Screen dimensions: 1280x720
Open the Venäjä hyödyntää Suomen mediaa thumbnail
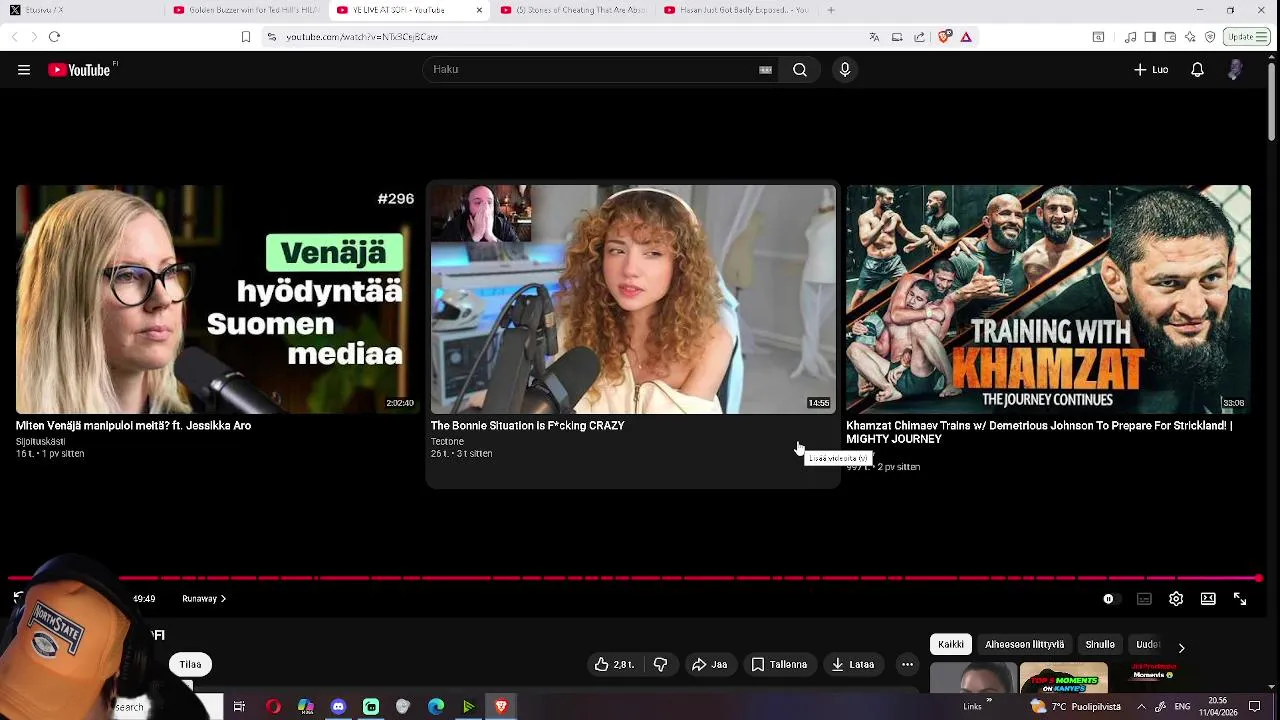click(x=217, y=299)
